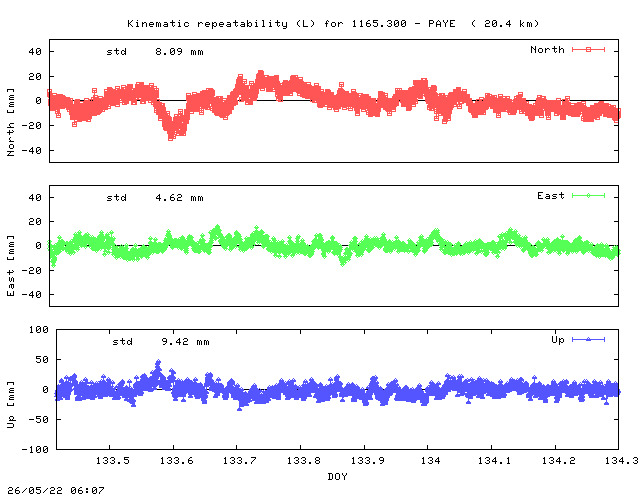Click the 134 x-axis tick label

(x=431, y=461)
